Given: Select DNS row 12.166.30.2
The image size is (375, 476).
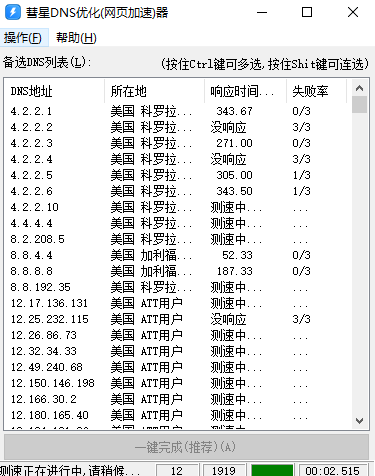Looking at the screenshot, I should tap(177, 399).
